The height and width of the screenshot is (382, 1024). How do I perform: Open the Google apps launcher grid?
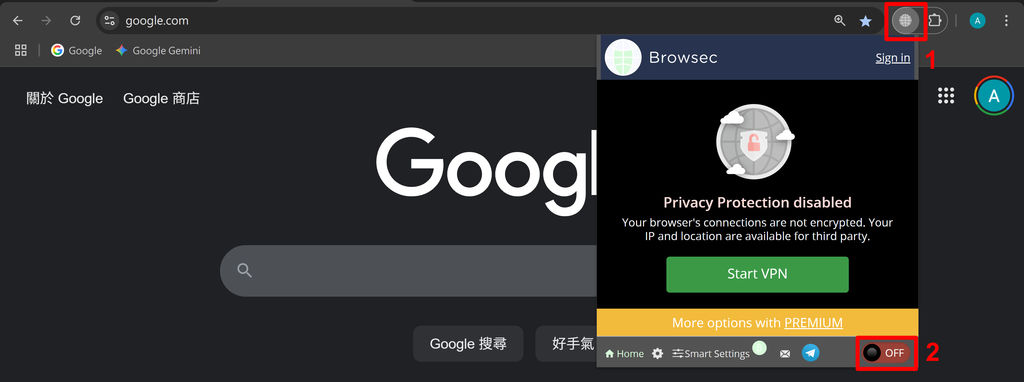(x=946, y=96)
